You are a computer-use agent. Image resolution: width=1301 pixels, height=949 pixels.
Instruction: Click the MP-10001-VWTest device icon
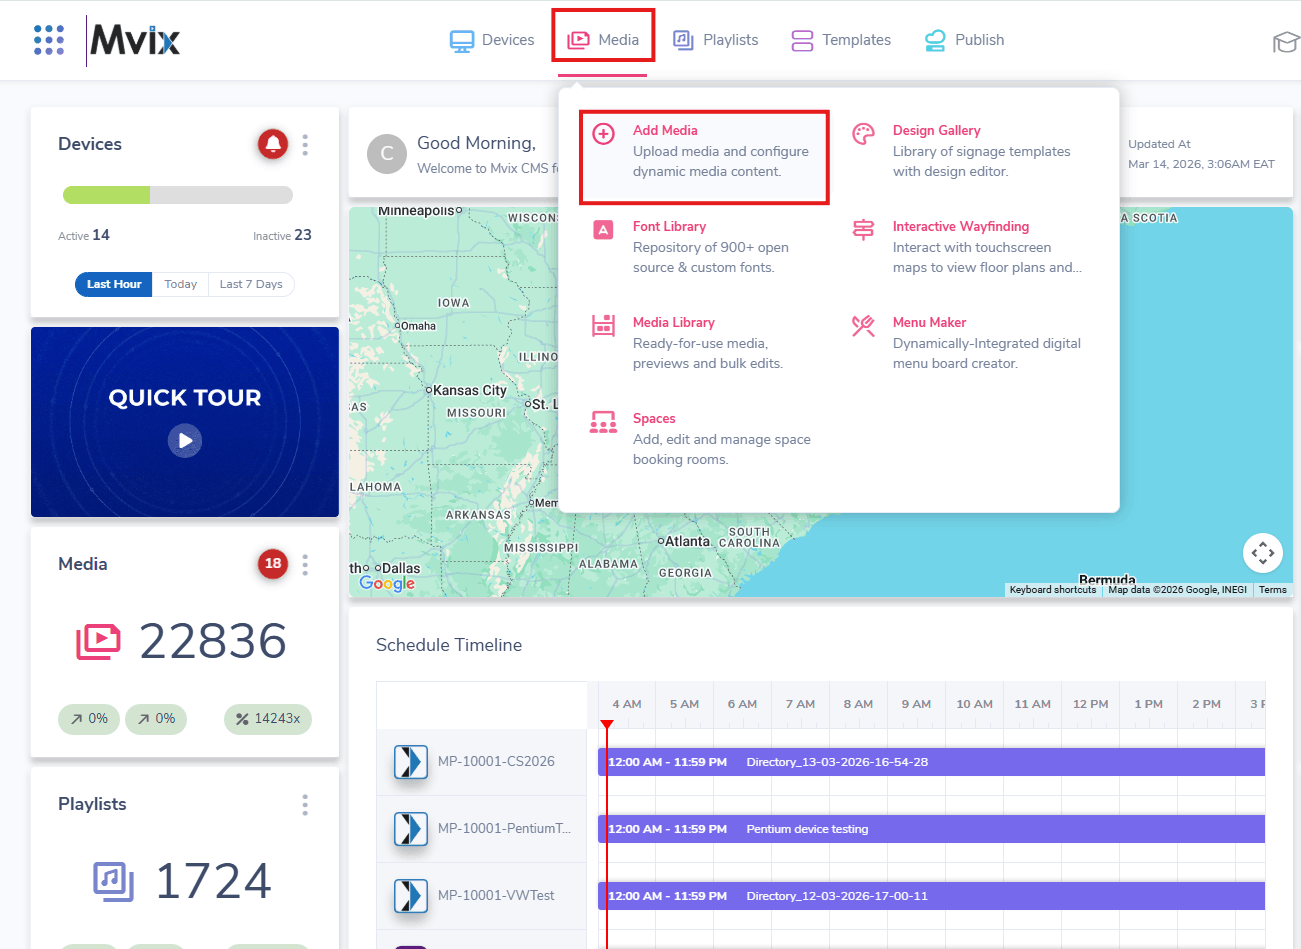click(410, 896)
